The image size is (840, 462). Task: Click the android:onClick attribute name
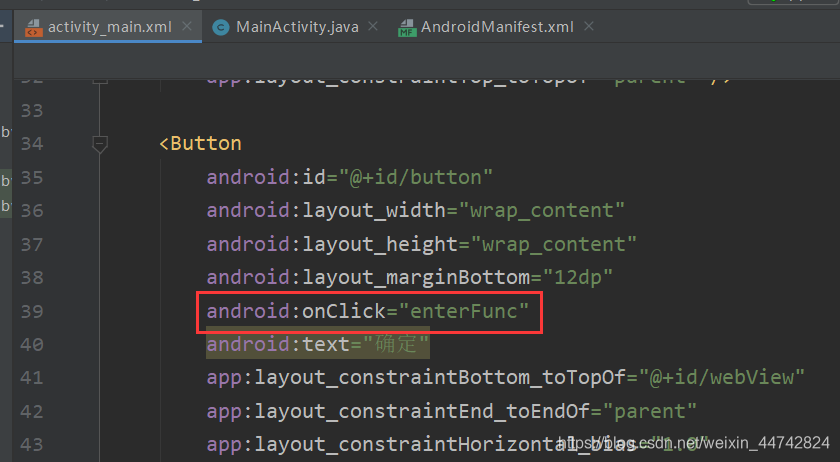296,311
